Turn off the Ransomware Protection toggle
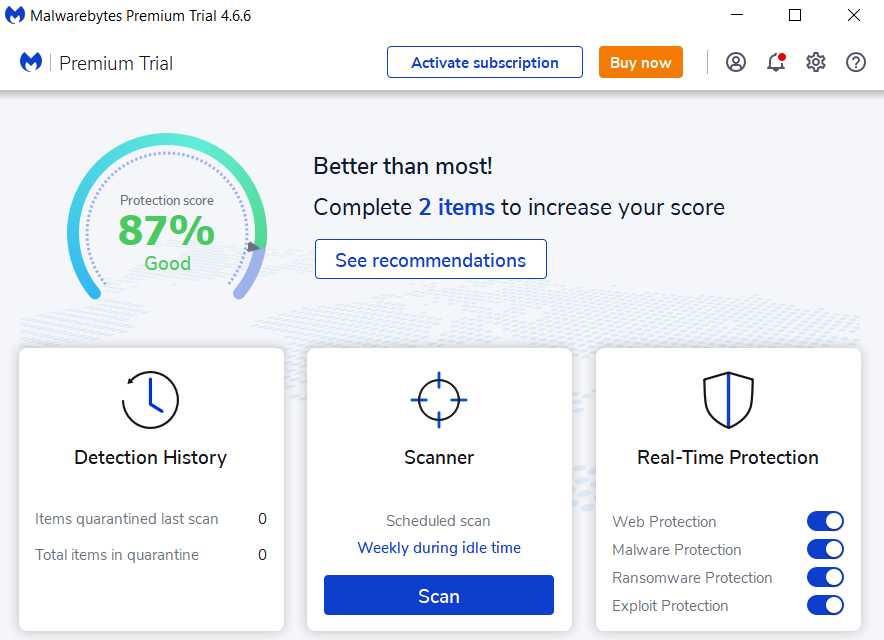 coord(825,577)
